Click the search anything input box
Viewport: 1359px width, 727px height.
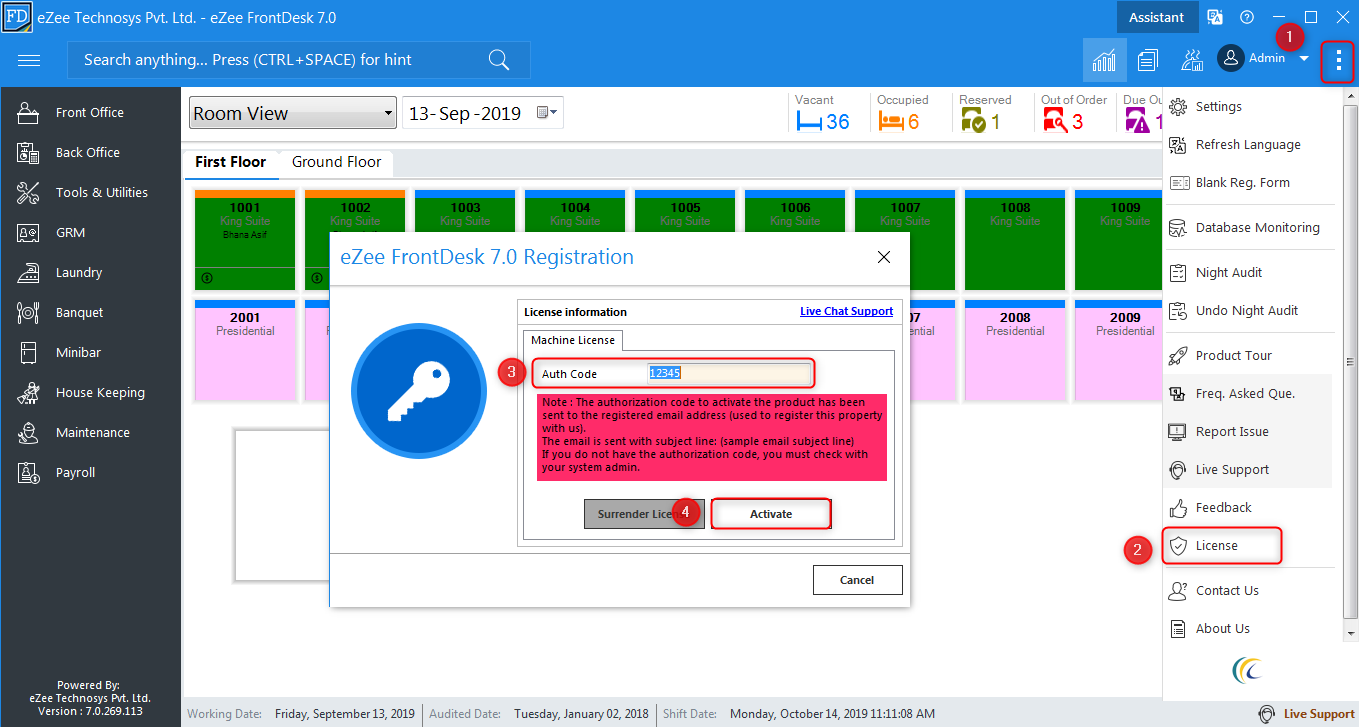298,60
